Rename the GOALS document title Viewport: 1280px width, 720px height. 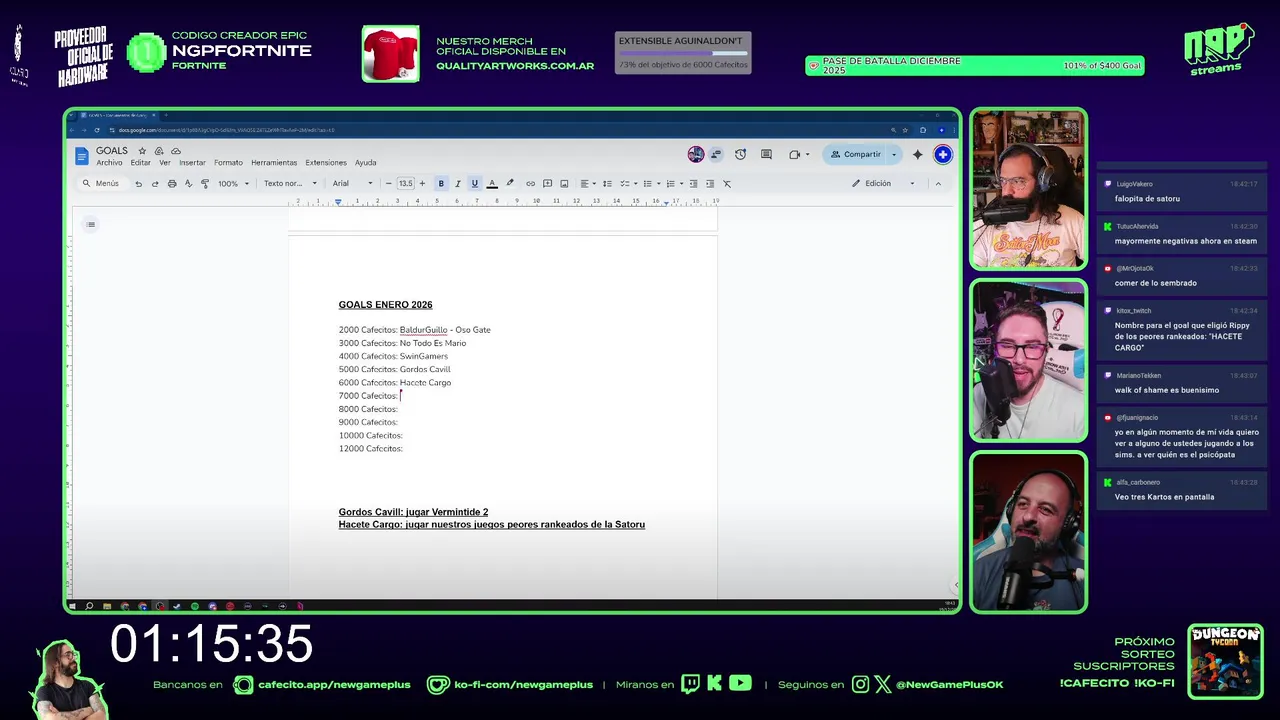pyautogui.click(x=112, y=151)
